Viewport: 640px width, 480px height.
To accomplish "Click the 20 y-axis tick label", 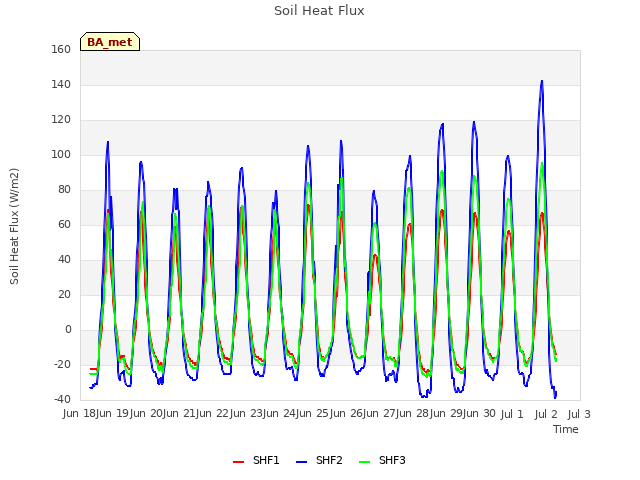I will (64, 295).
